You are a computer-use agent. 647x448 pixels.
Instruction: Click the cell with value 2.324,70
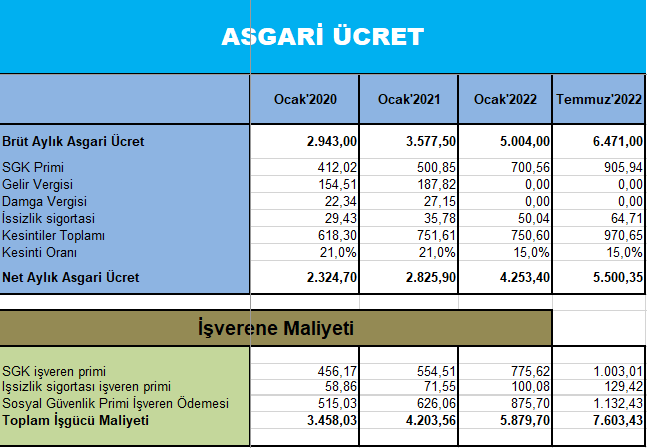coord(305,277)
